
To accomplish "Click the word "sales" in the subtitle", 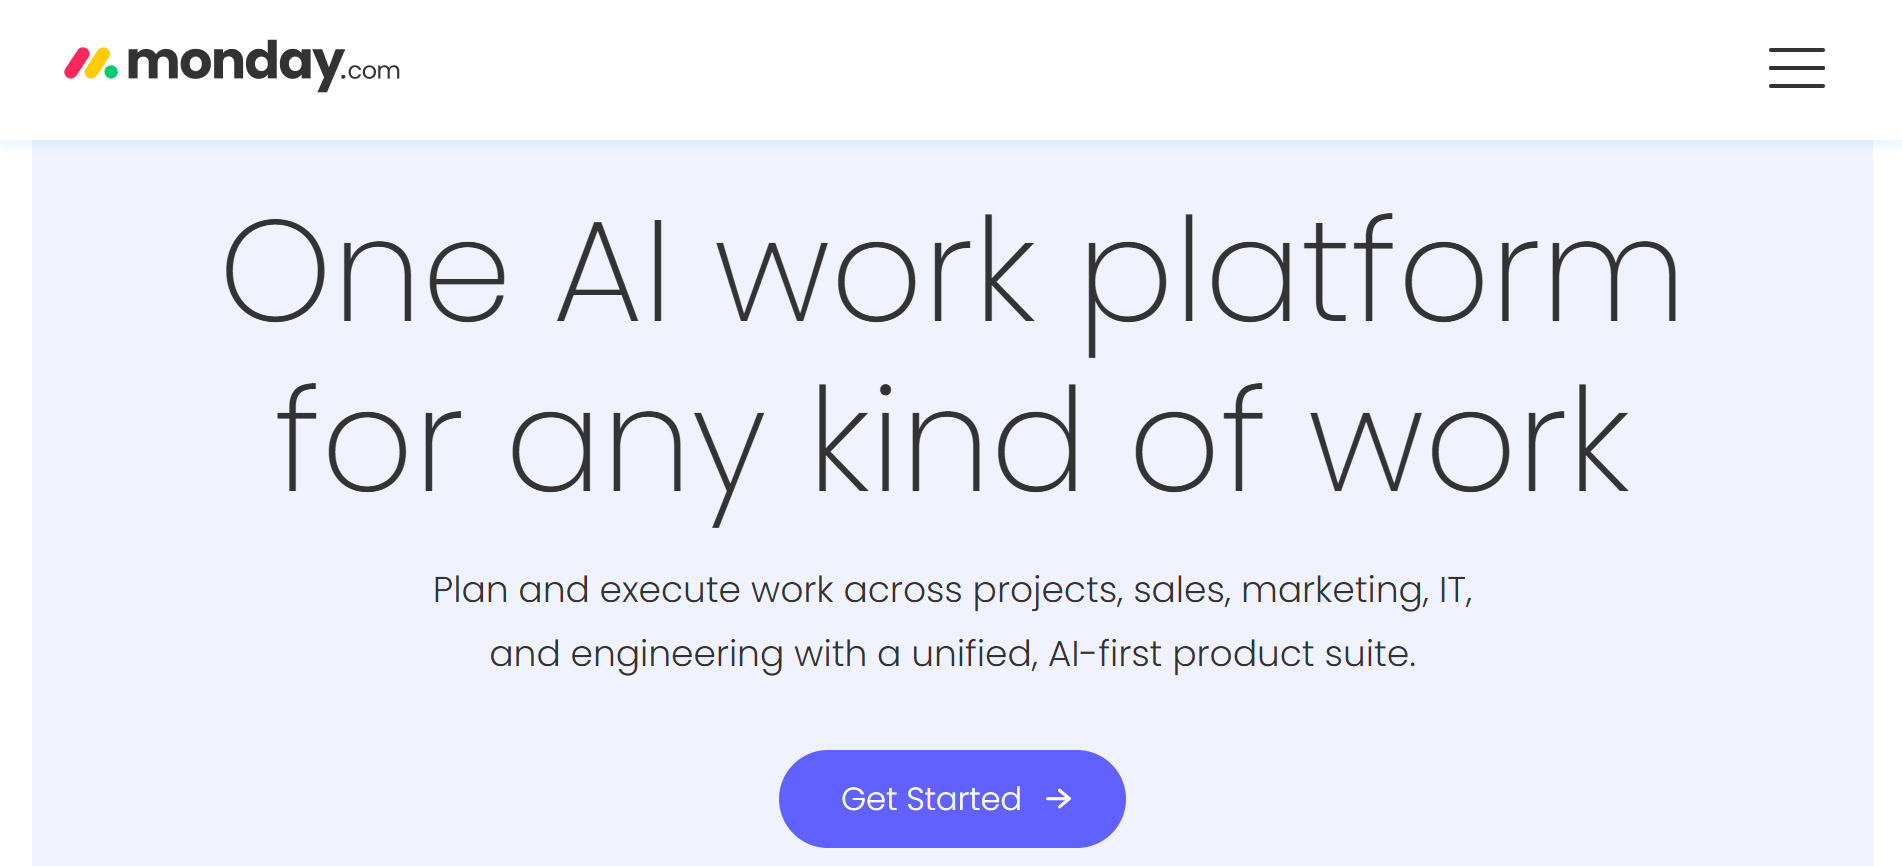I will [1180, 590].
